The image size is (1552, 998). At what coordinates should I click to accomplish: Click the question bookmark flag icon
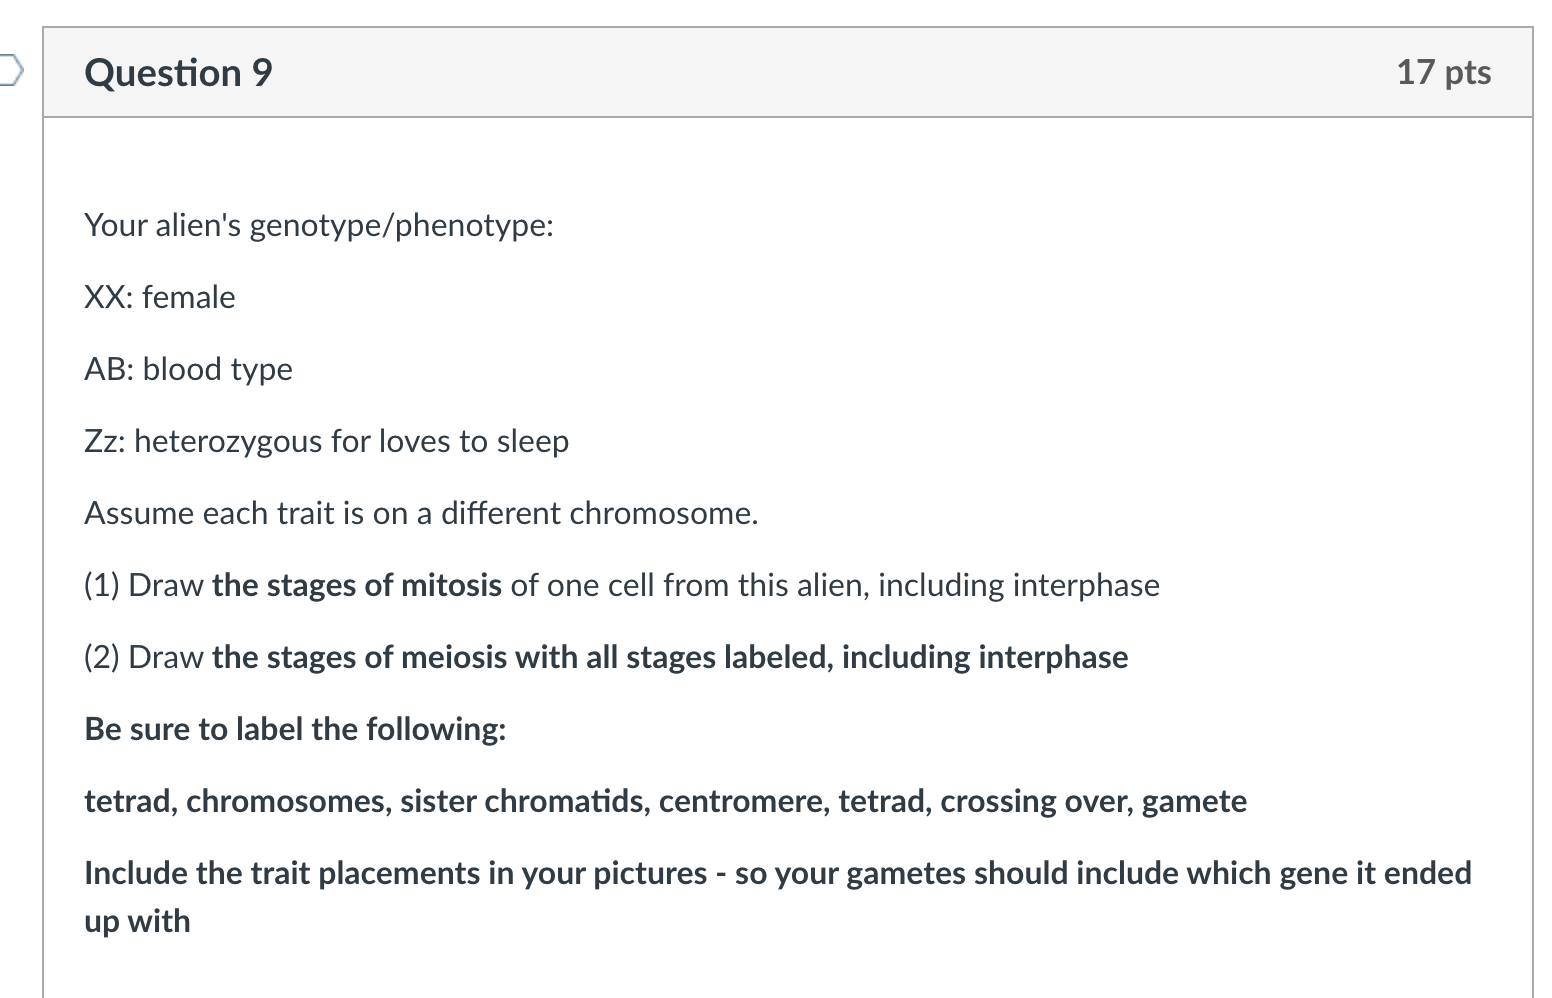9,67
